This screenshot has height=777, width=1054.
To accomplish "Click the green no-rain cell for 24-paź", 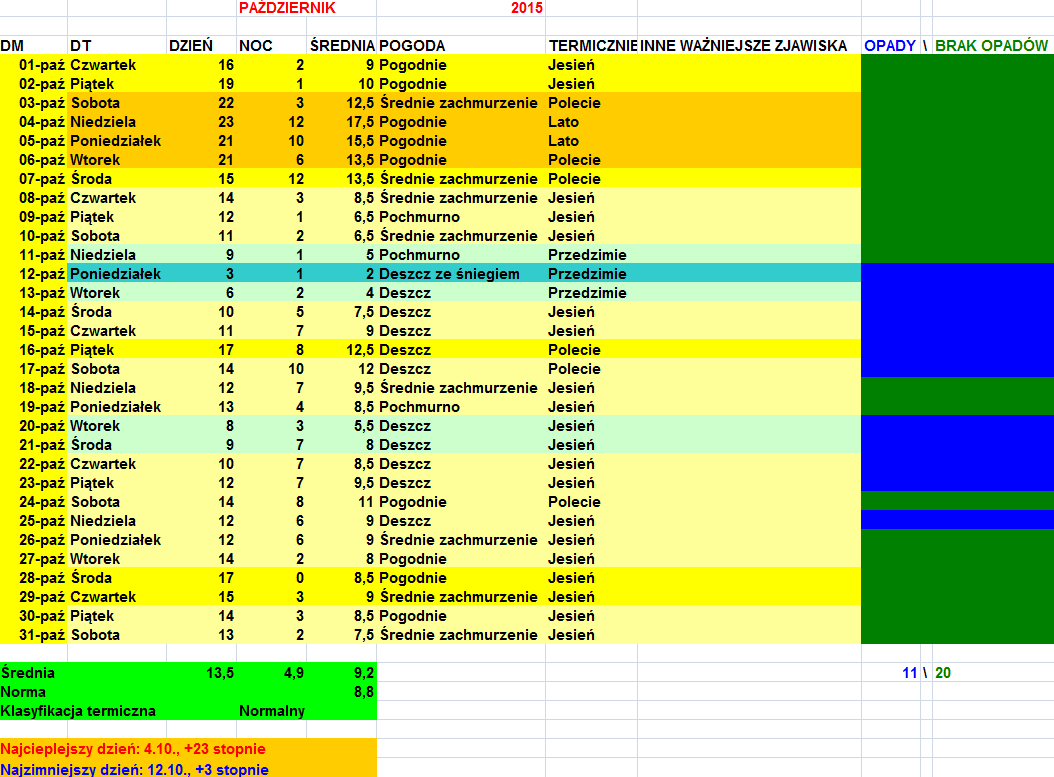I will pyautogui.click(x=956, y=500).
